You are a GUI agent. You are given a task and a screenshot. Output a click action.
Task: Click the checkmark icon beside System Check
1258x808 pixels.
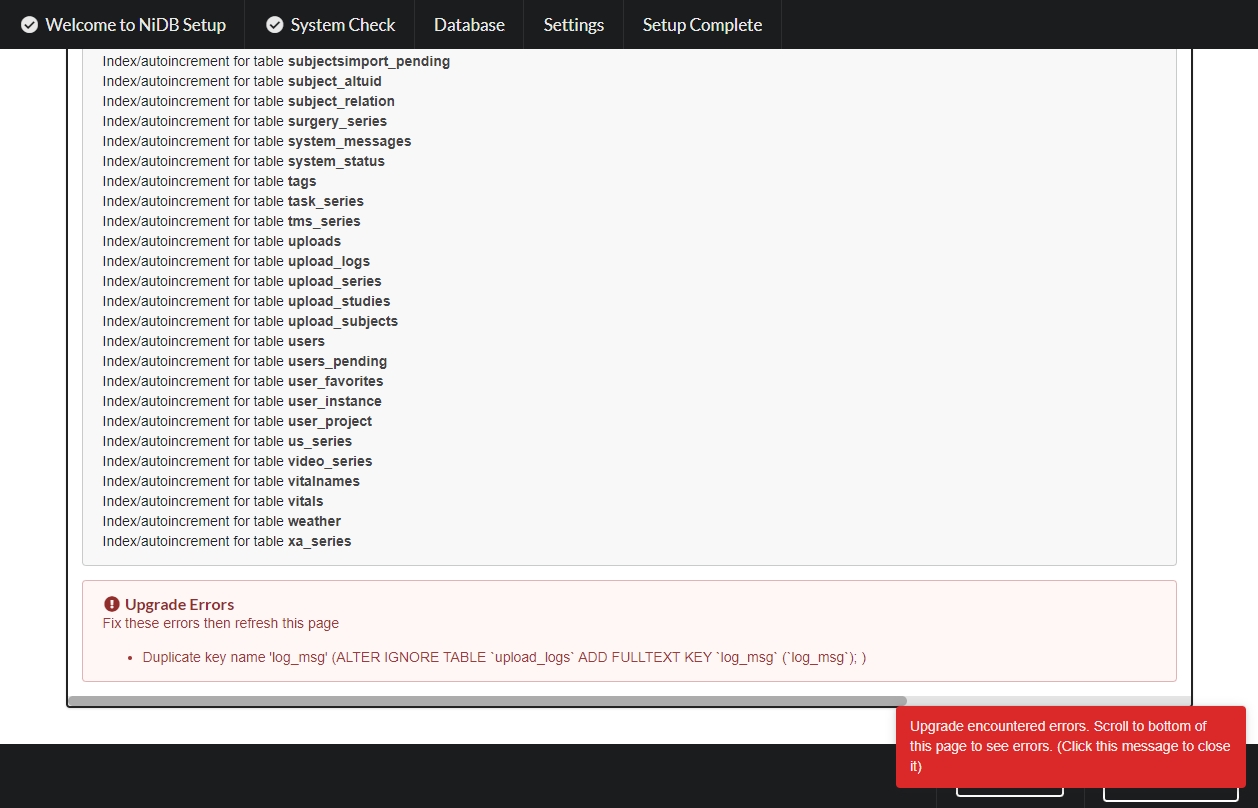click(x=275, y=25)
